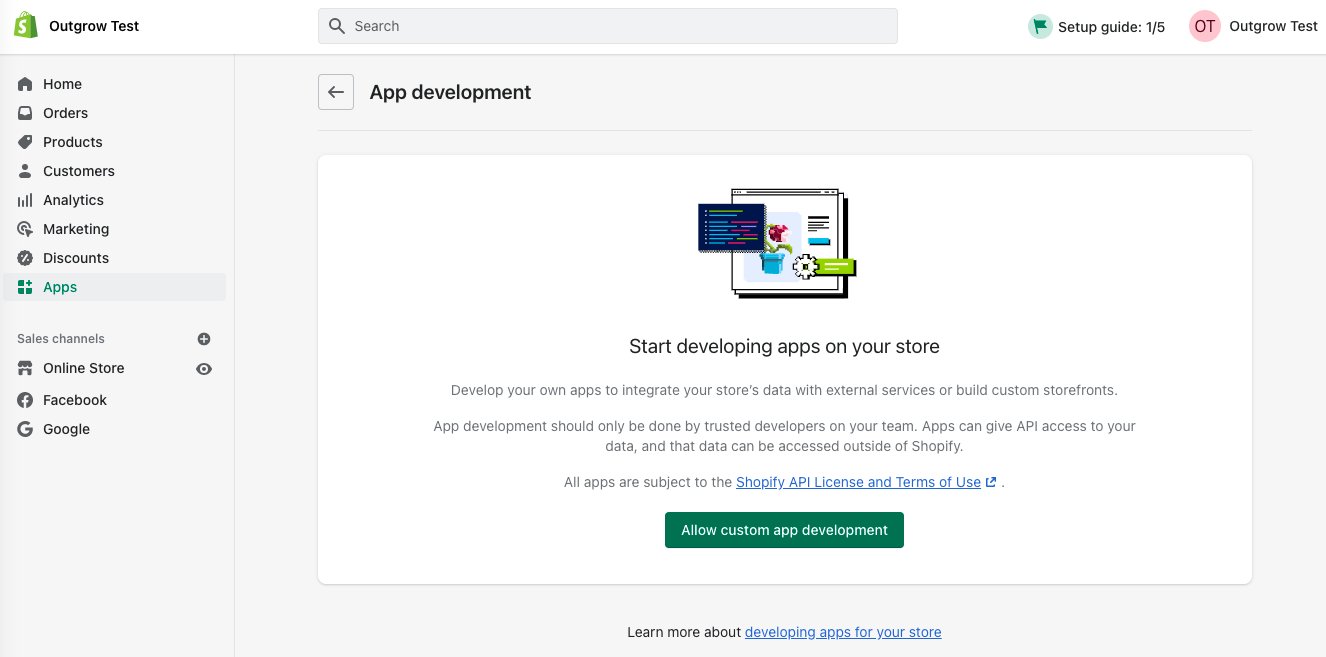Click the App development page title
Image resolution: width=1326 pixels, height=657 pixels.
pyautogui.click(x=450, y=92)
